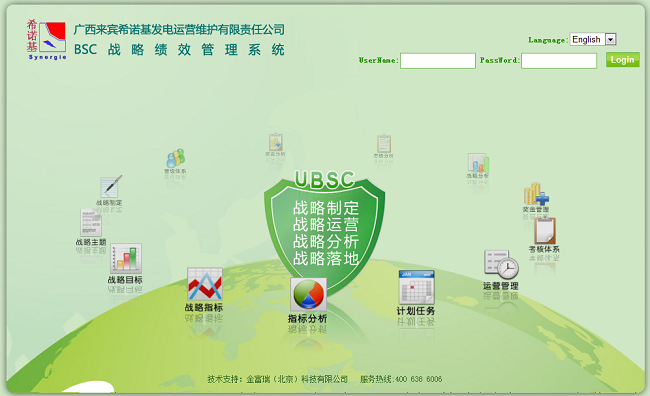Viewport: 650px width, 396px height.
Task: Open the Language dropdown showing English
Action: click(593, 39)
